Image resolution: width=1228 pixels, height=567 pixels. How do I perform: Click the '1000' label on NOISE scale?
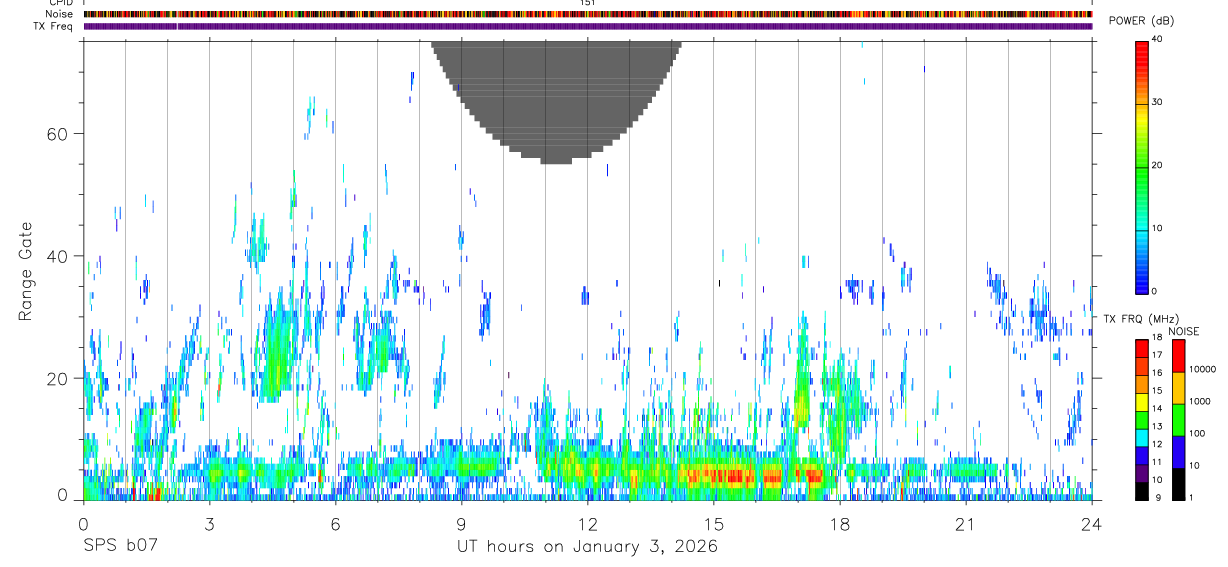pyautogui.click(x=1200, y=401)
